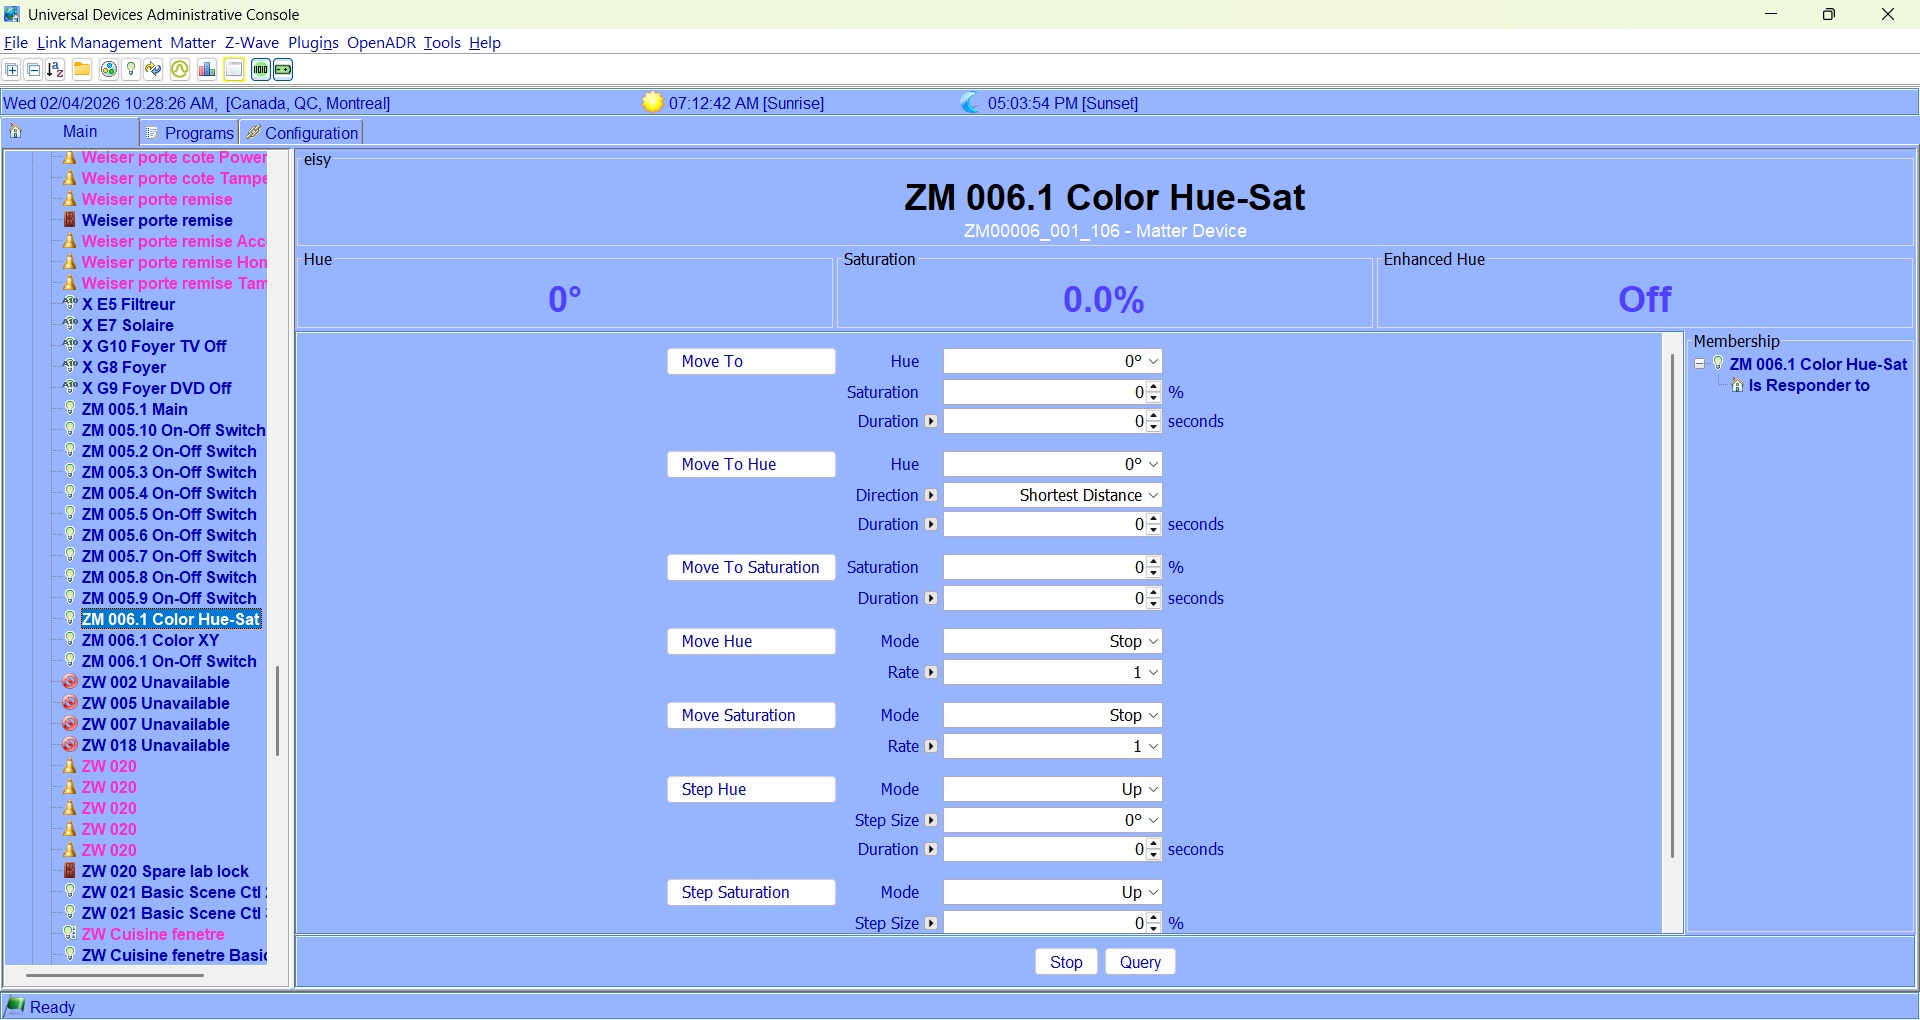
Task: Click the yellow folder toolbar icon
Action: (x=82, y=69)
